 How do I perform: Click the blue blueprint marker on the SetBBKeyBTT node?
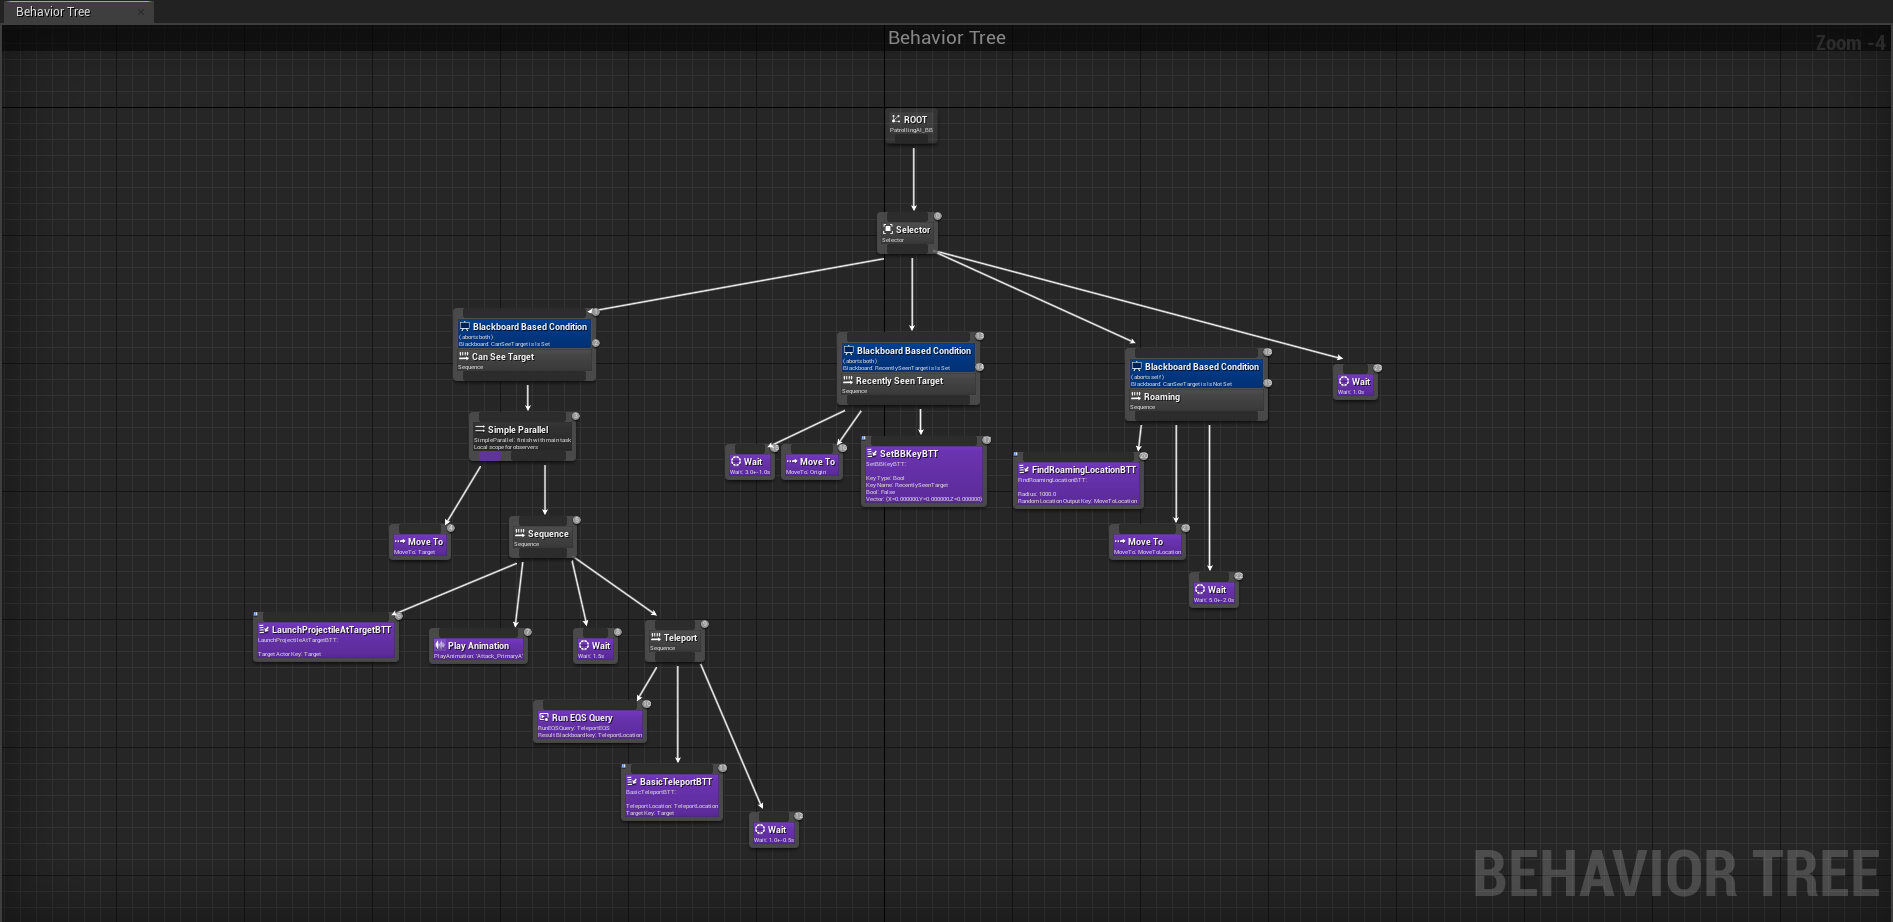[x=863, y=438]
